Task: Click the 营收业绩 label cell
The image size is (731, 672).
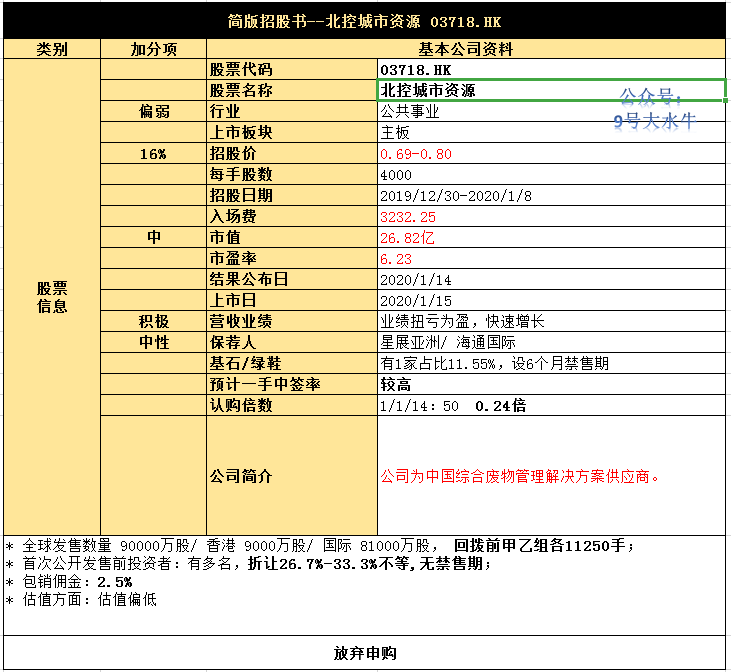Action: pyautogui.click(x=292, y=321)
